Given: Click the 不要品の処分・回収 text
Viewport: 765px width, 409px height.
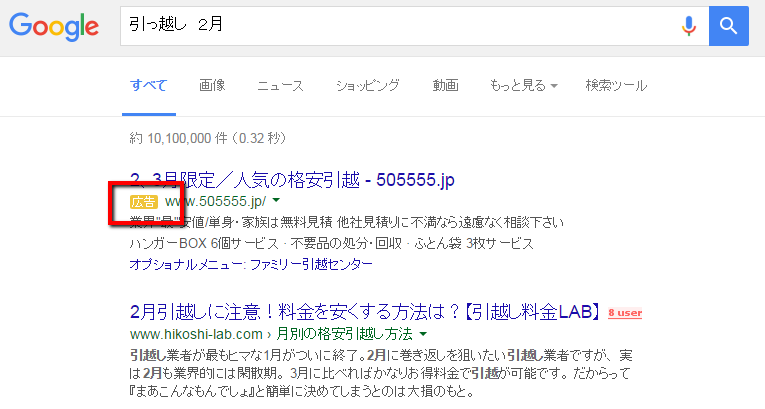Looking at the screenshot, I should [x=346, y=244].
